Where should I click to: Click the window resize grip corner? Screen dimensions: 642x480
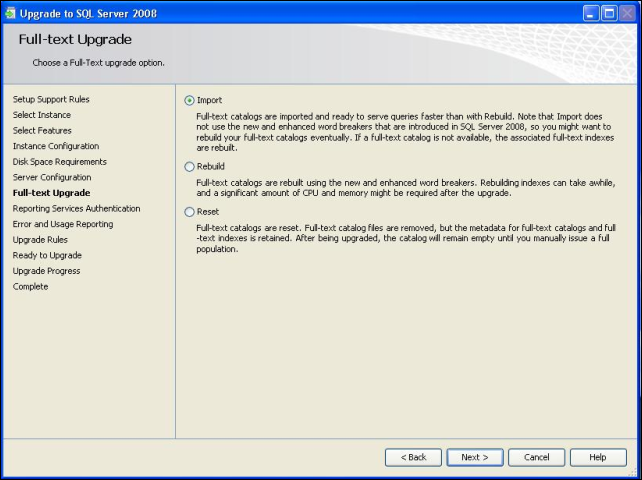635,473
